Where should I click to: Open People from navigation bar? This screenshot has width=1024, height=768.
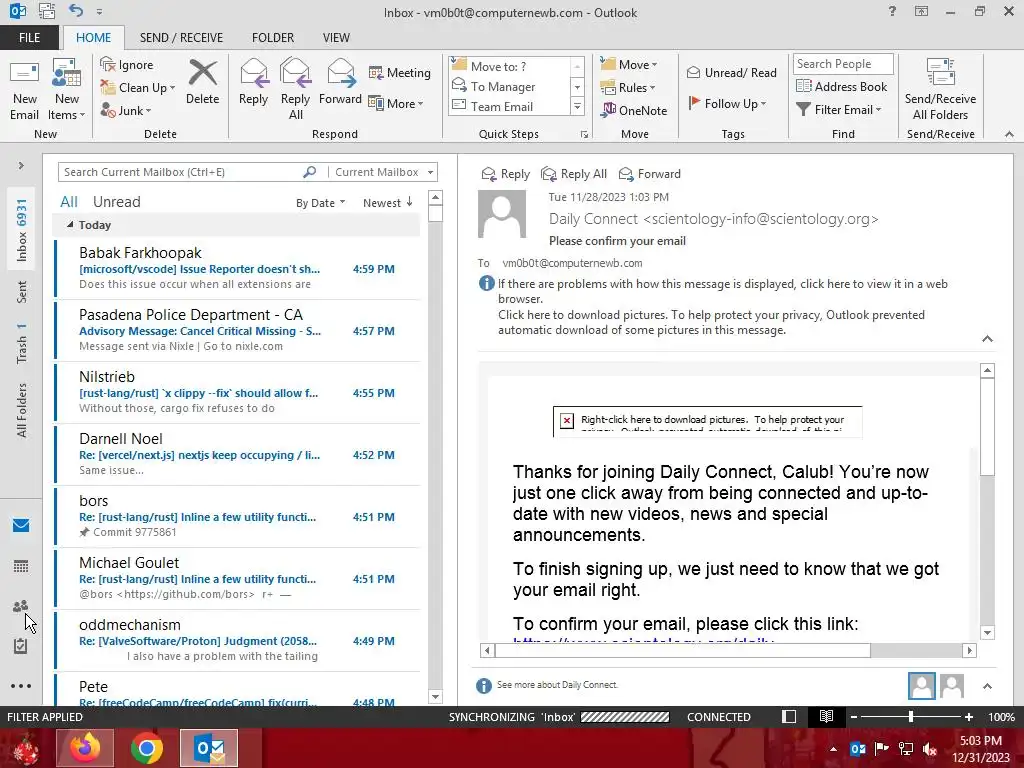coord(21,606)
